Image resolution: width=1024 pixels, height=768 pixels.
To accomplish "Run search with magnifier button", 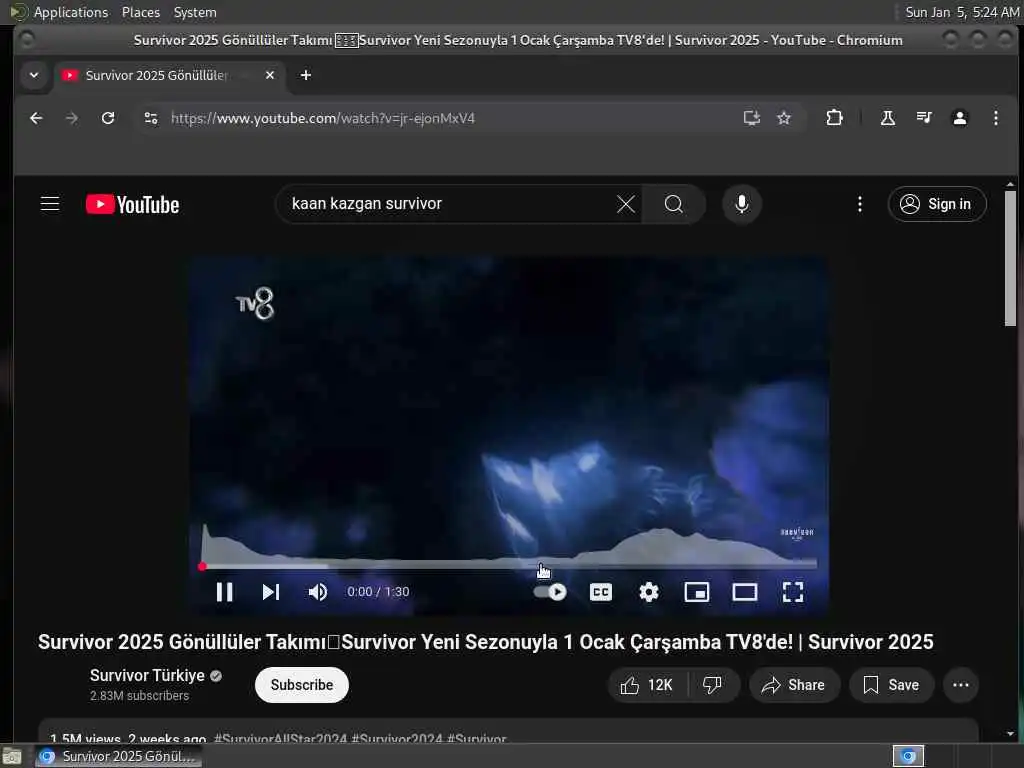I will point(674,204).
